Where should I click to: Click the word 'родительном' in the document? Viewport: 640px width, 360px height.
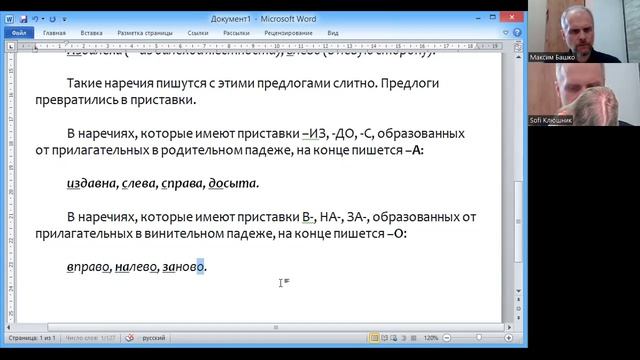[202, 150]
